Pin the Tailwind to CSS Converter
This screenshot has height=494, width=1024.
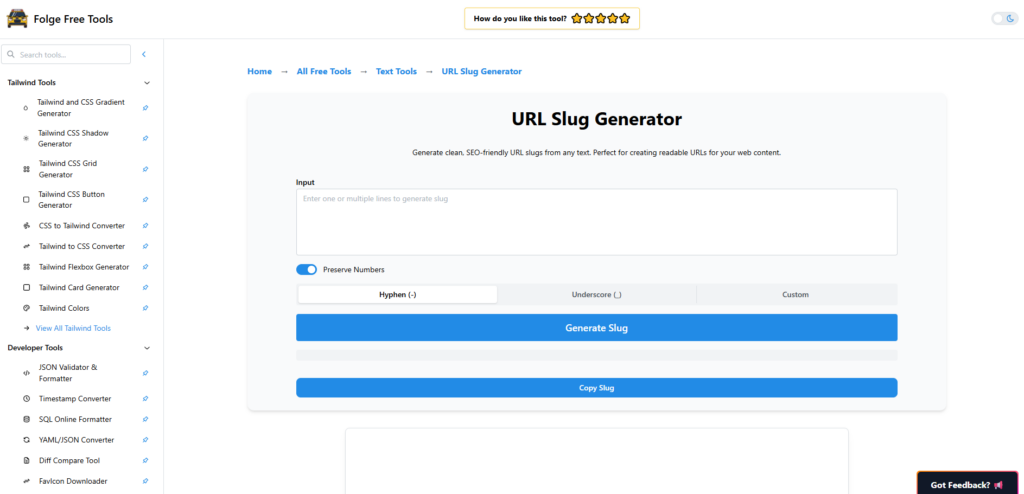click(x=146, y=246)
